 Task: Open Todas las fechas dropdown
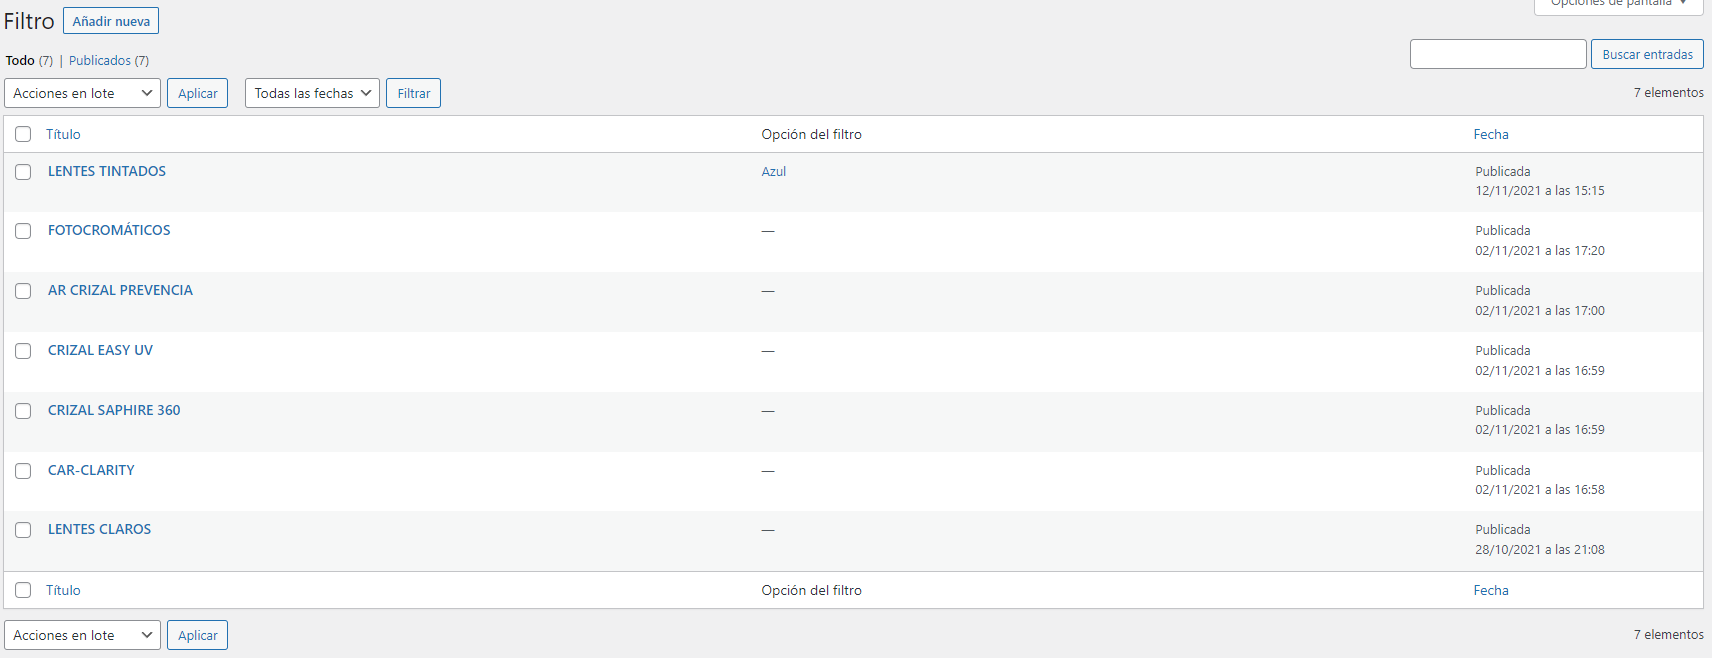(x=312, y=93)
